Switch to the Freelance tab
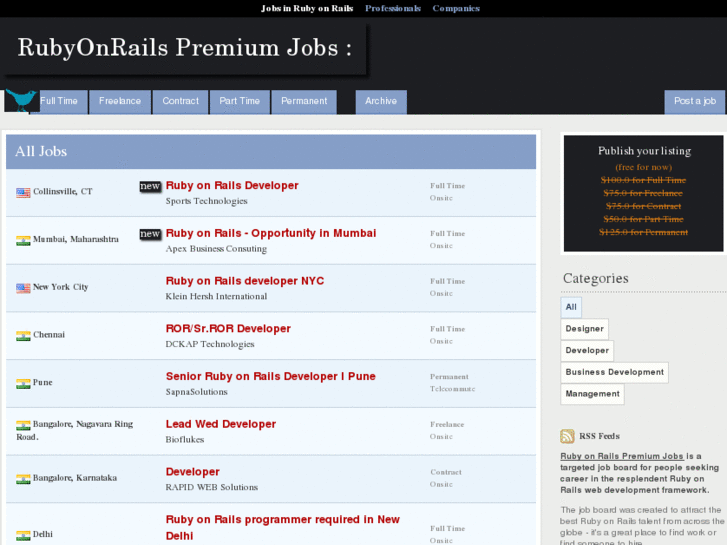727x545 pixels. tap(120, 102)
